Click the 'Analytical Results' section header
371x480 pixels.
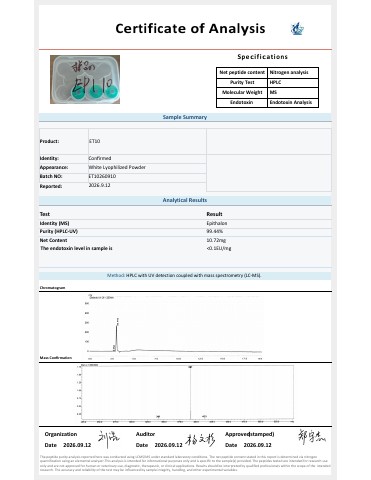185,200
